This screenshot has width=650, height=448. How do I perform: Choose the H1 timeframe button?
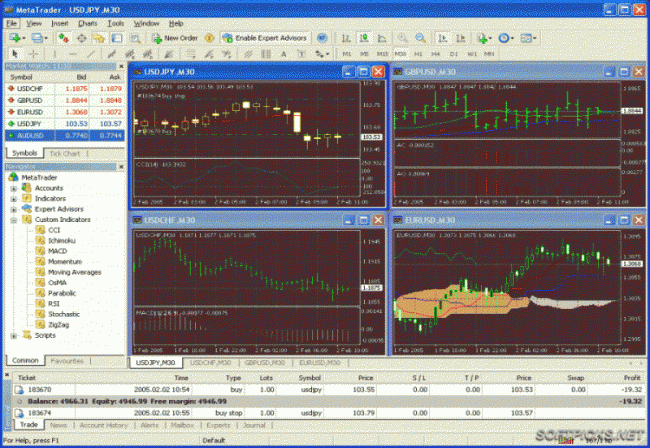[418, 54]
